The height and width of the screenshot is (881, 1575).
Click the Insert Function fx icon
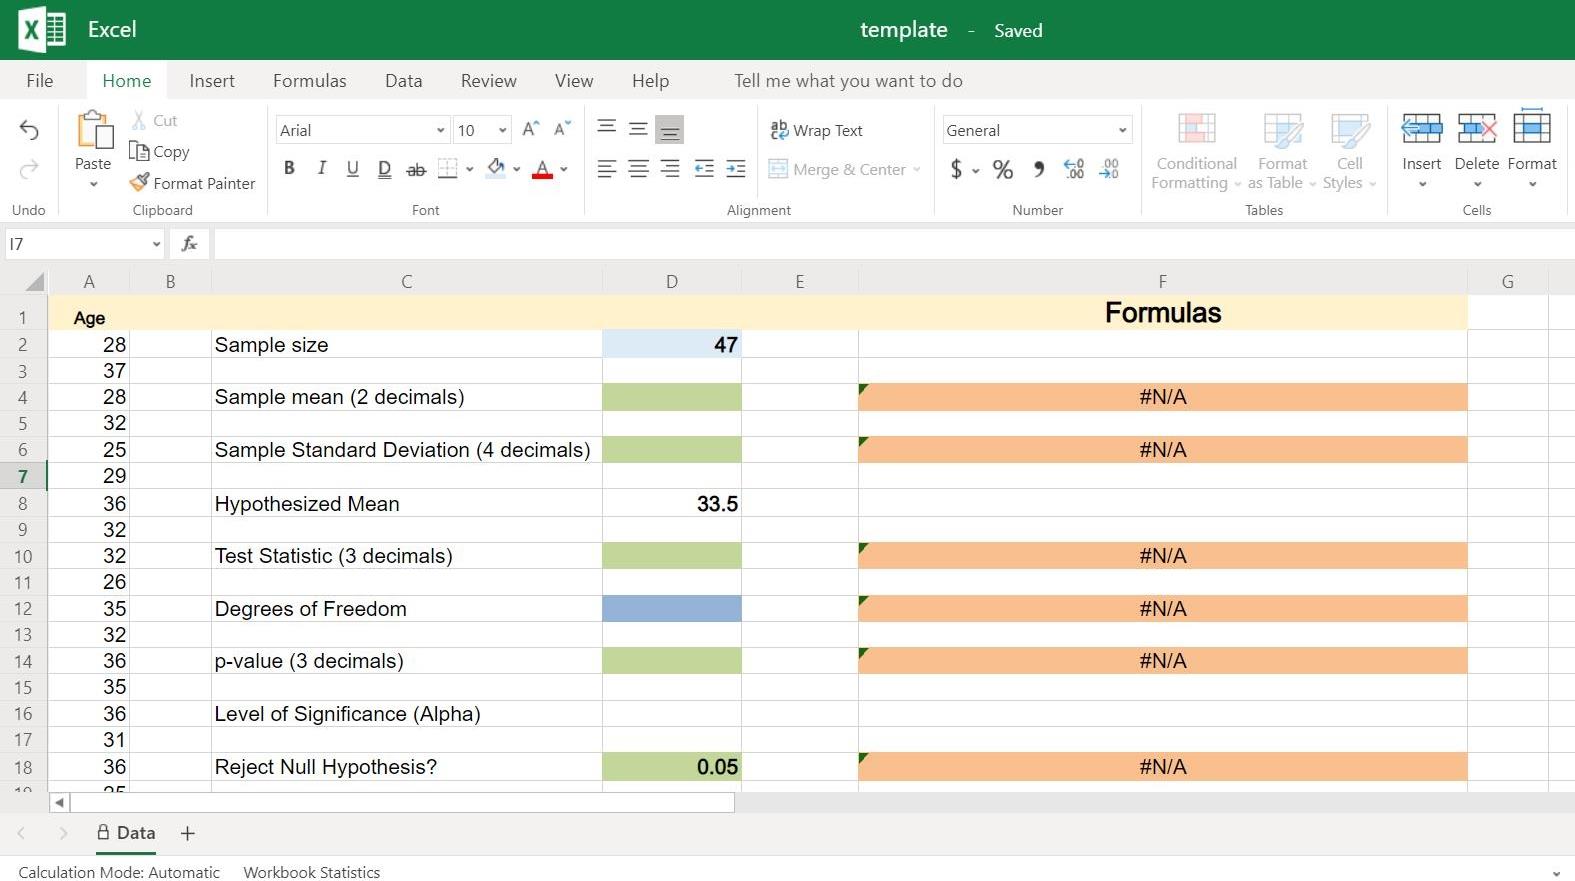coord(189,244)
